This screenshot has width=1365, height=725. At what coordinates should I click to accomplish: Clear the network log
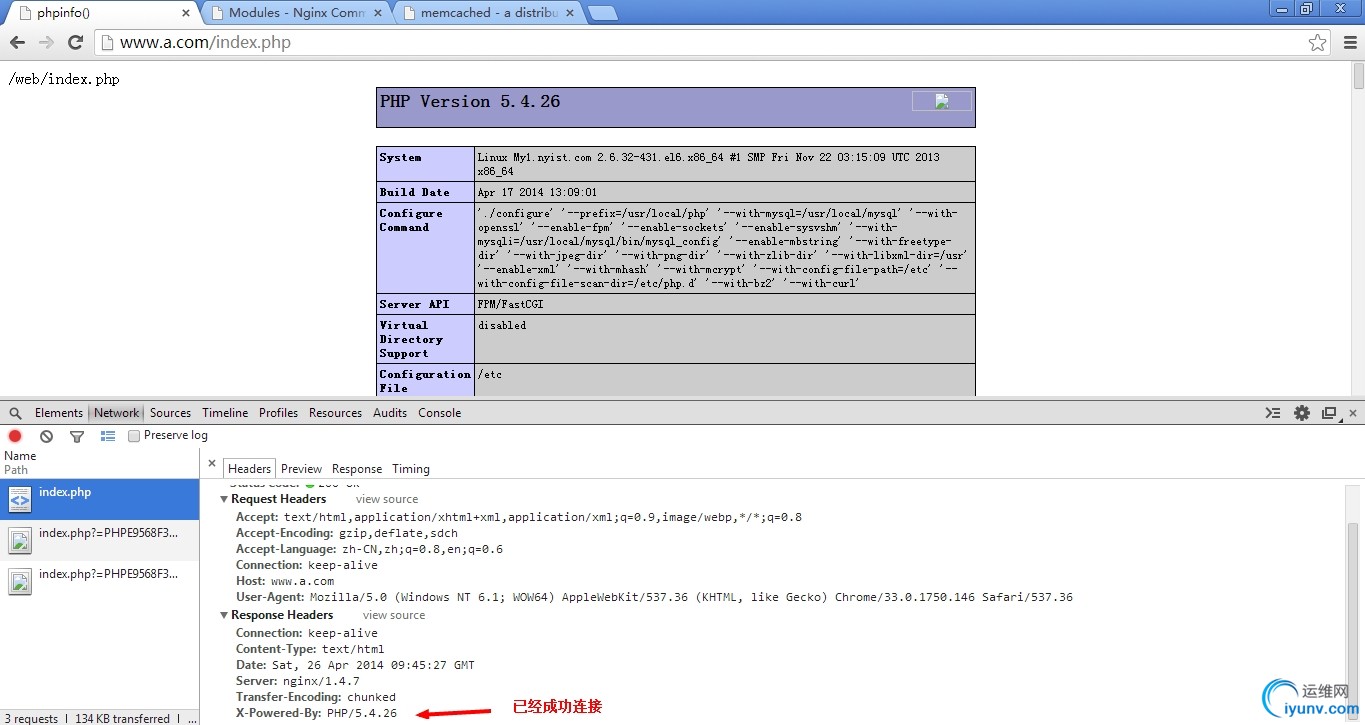coord(46,436)
